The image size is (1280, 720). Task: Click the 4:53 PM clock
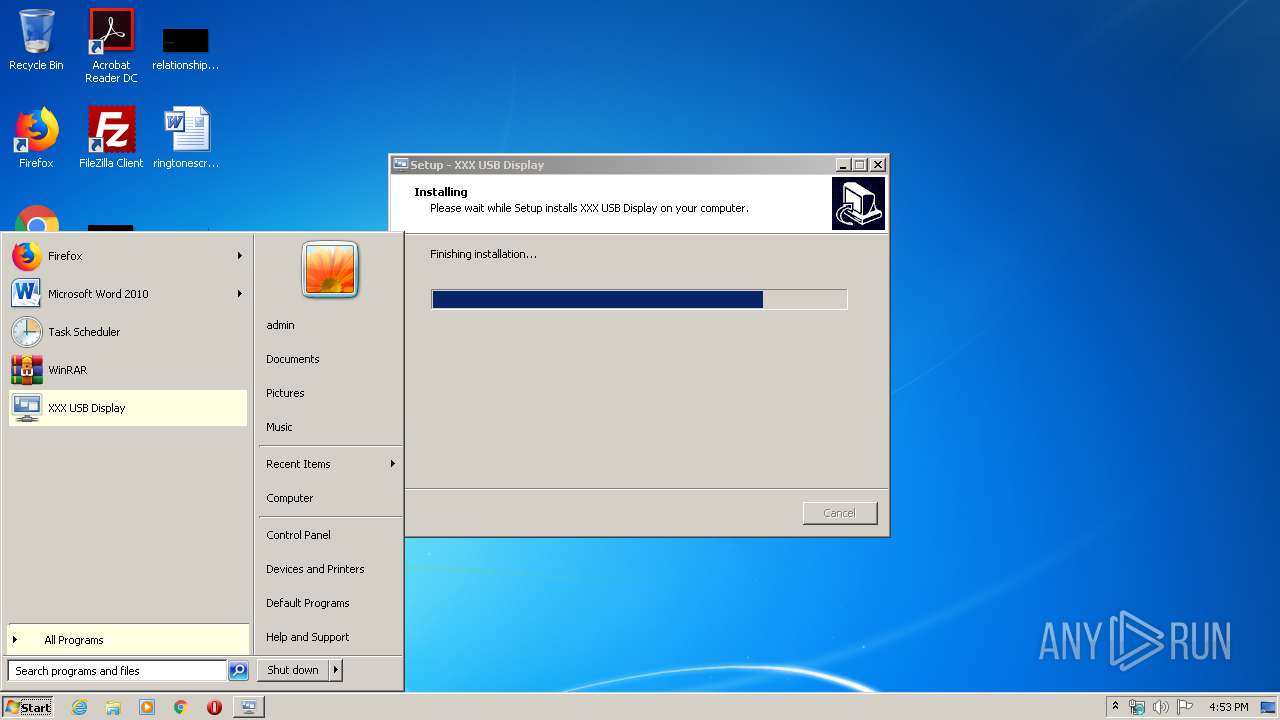pos(1228,707)
